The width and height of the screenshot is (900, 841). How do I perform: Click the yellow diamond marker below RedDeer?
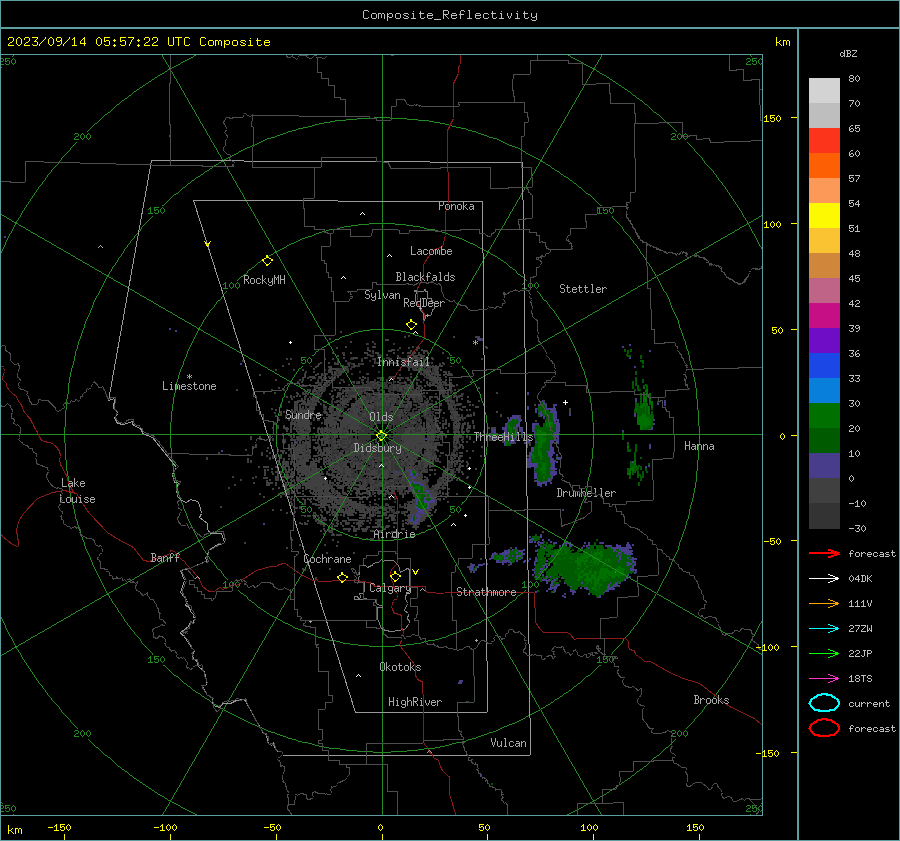coord(412,325)
